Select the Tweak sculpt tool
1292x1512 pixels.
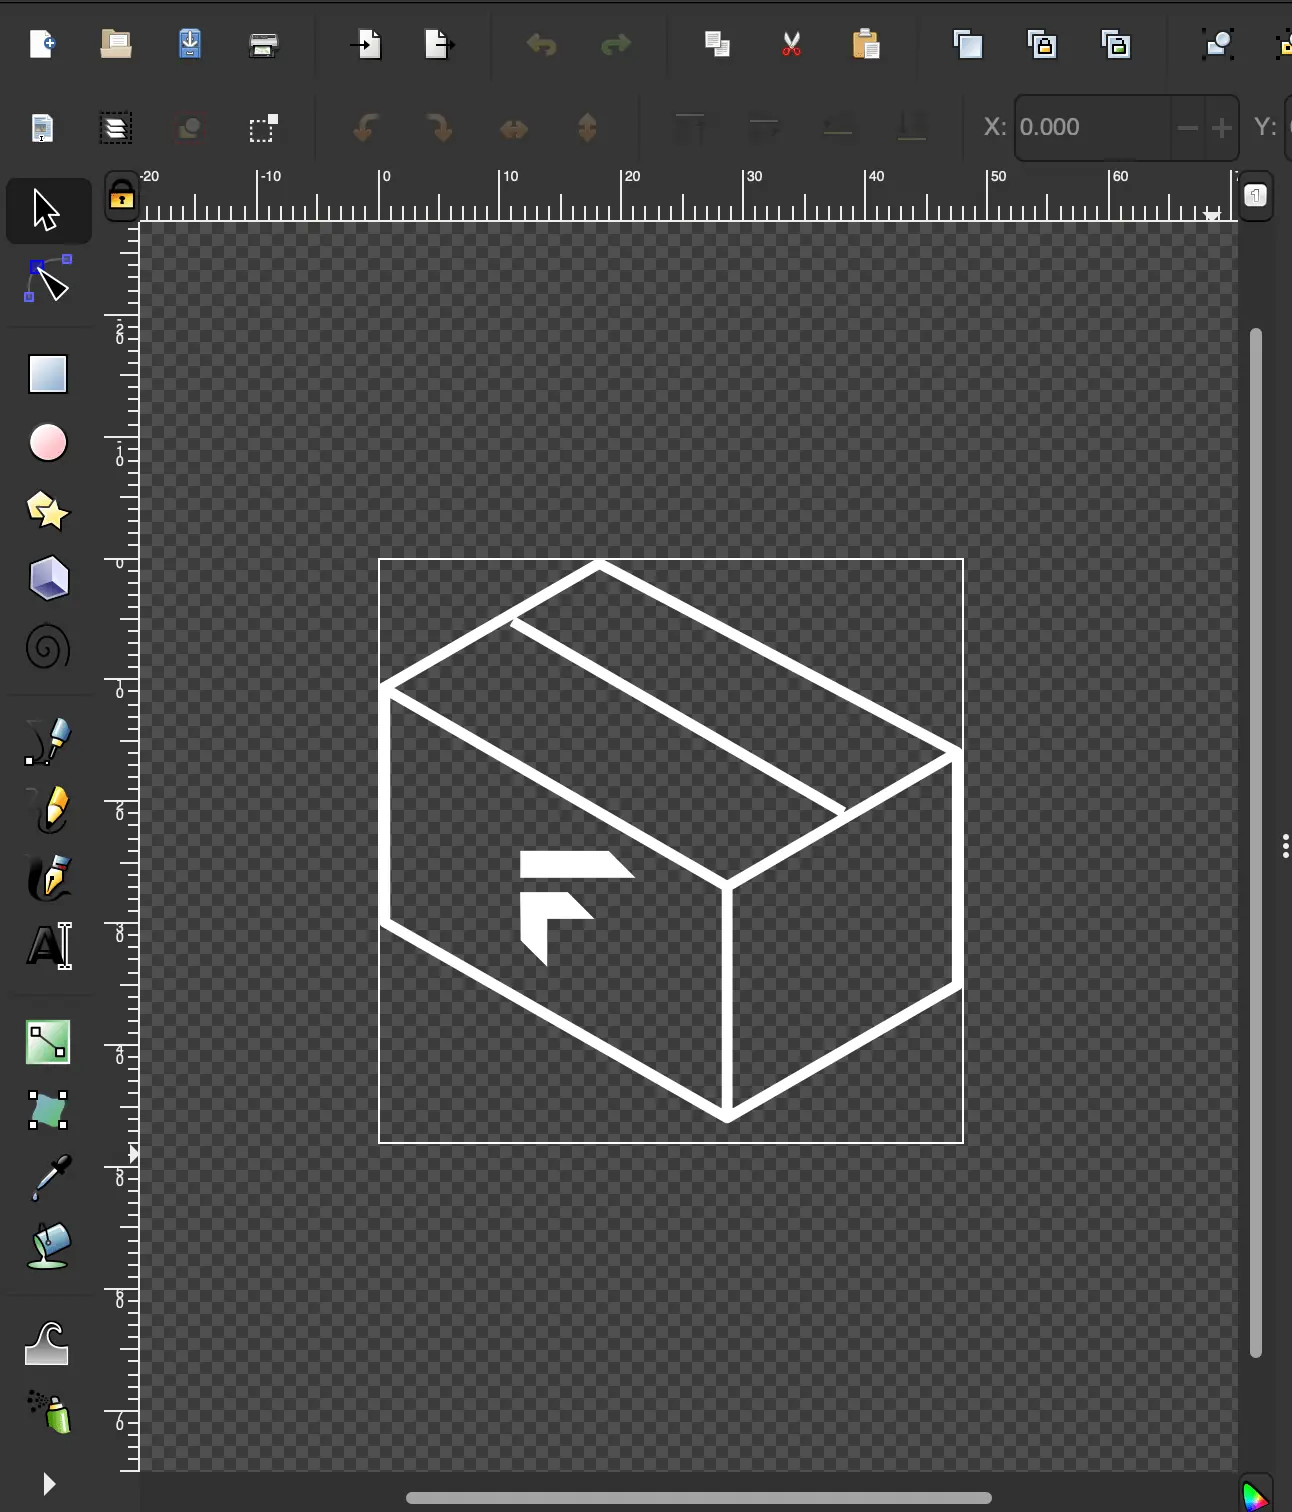48,1343
